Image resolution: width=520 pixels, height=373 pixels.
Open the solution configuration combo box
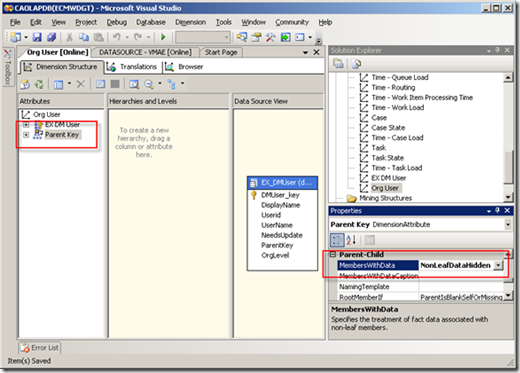tap(203, 37)
